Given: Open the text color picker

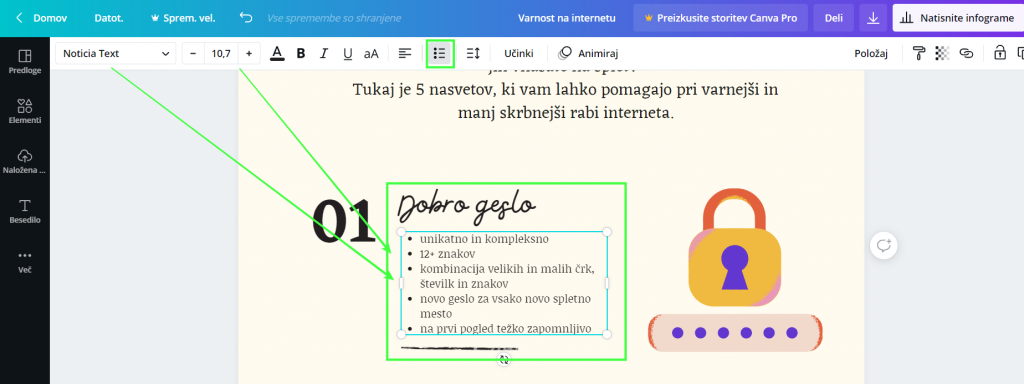Looking at the screenshot, I should 278,54.
